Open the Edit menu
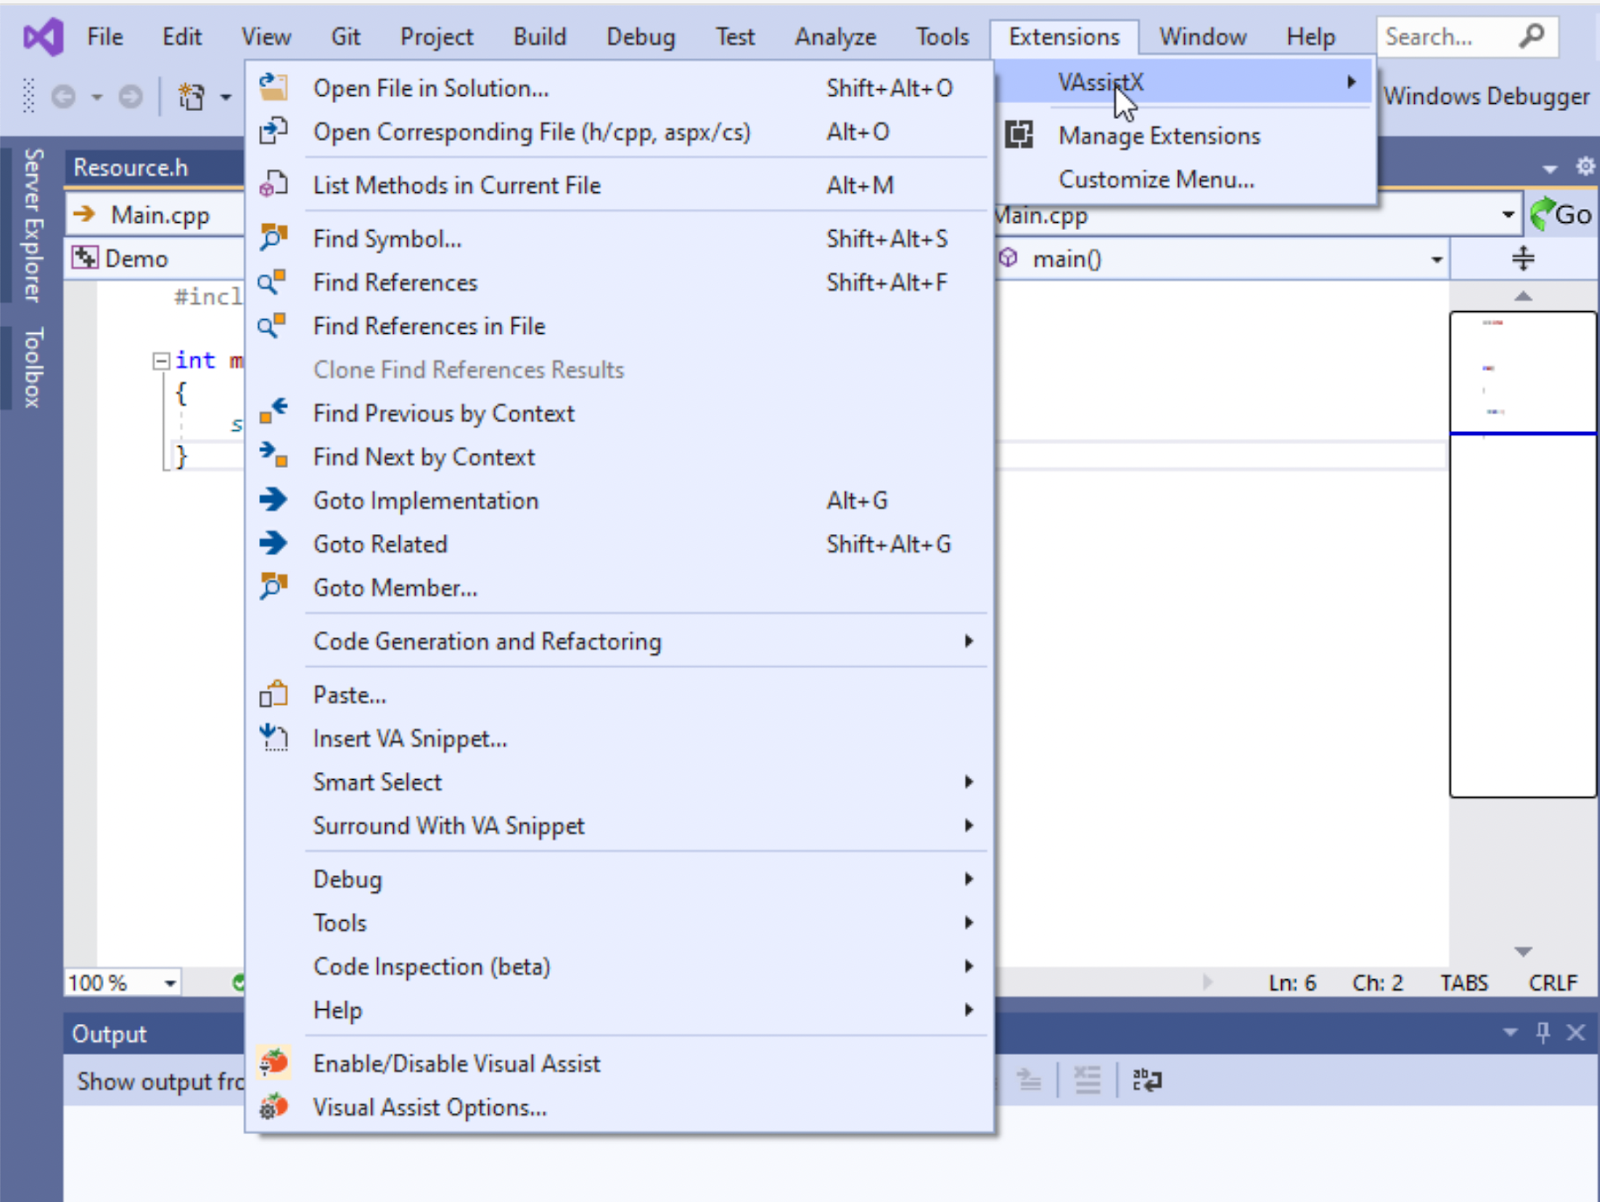The image size is (1600, 1202). [x=182, y=37]
